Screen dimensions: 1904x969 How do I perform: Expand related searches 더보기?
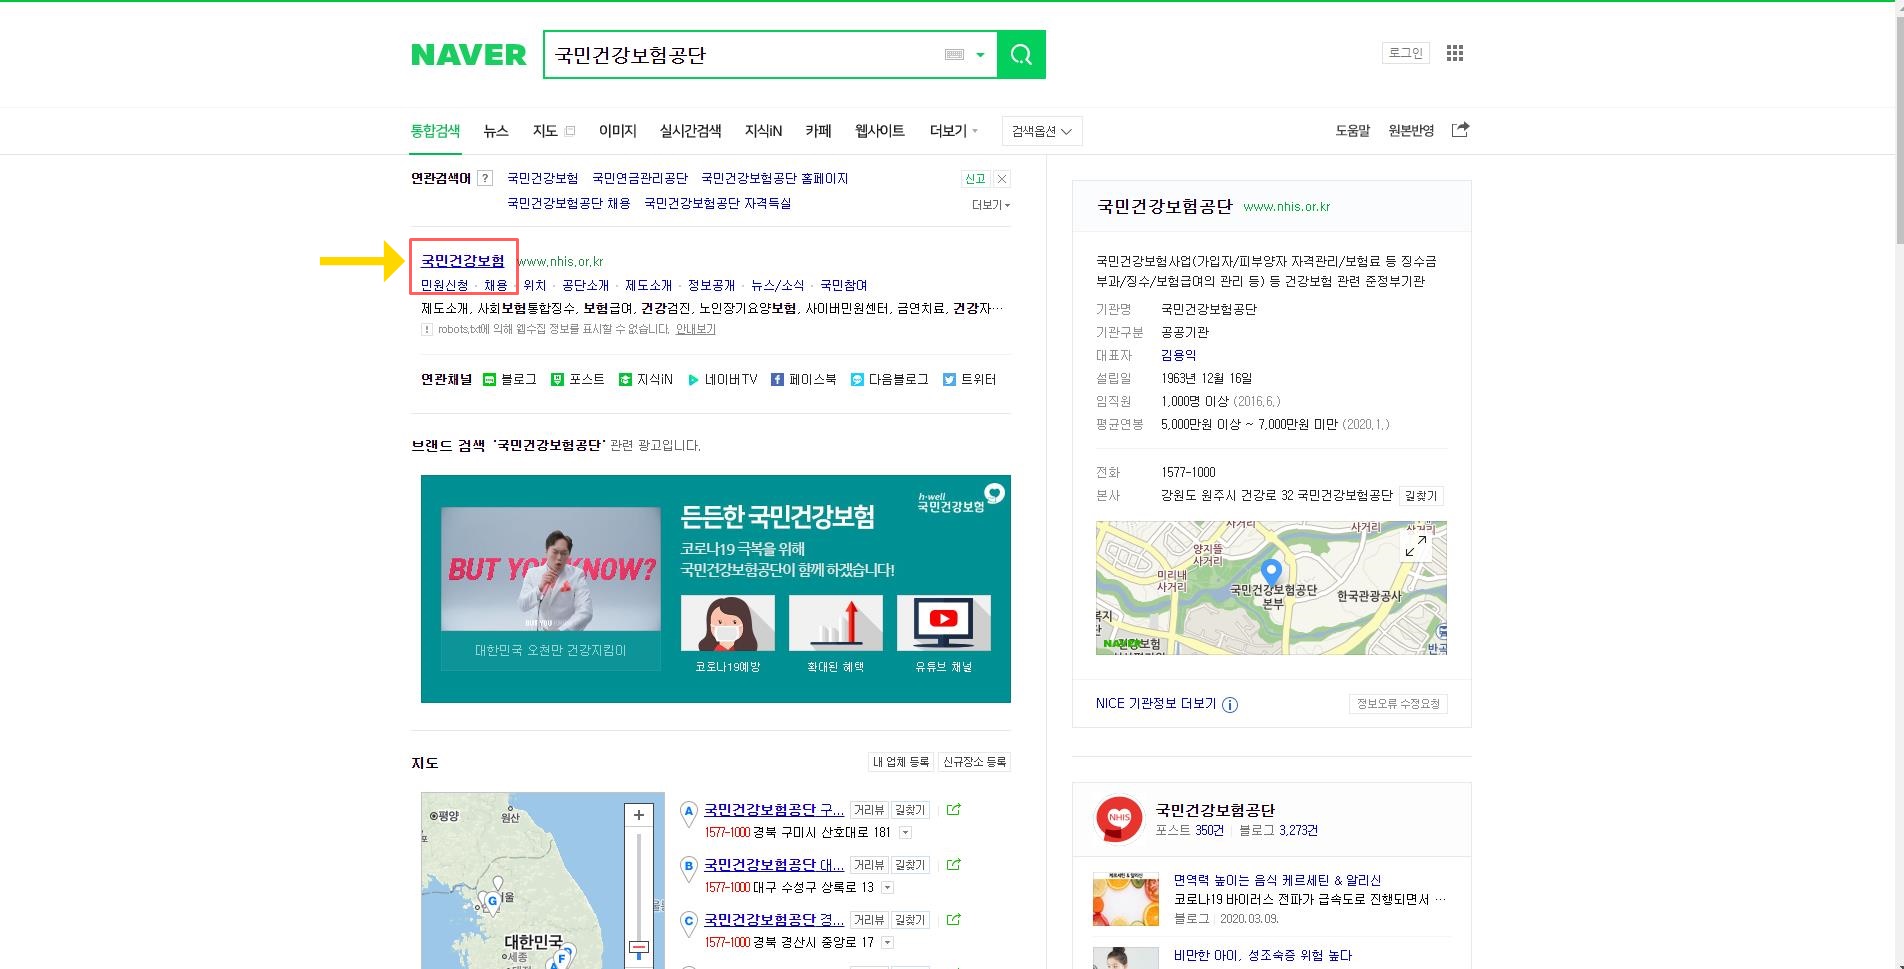pos(991,204)
